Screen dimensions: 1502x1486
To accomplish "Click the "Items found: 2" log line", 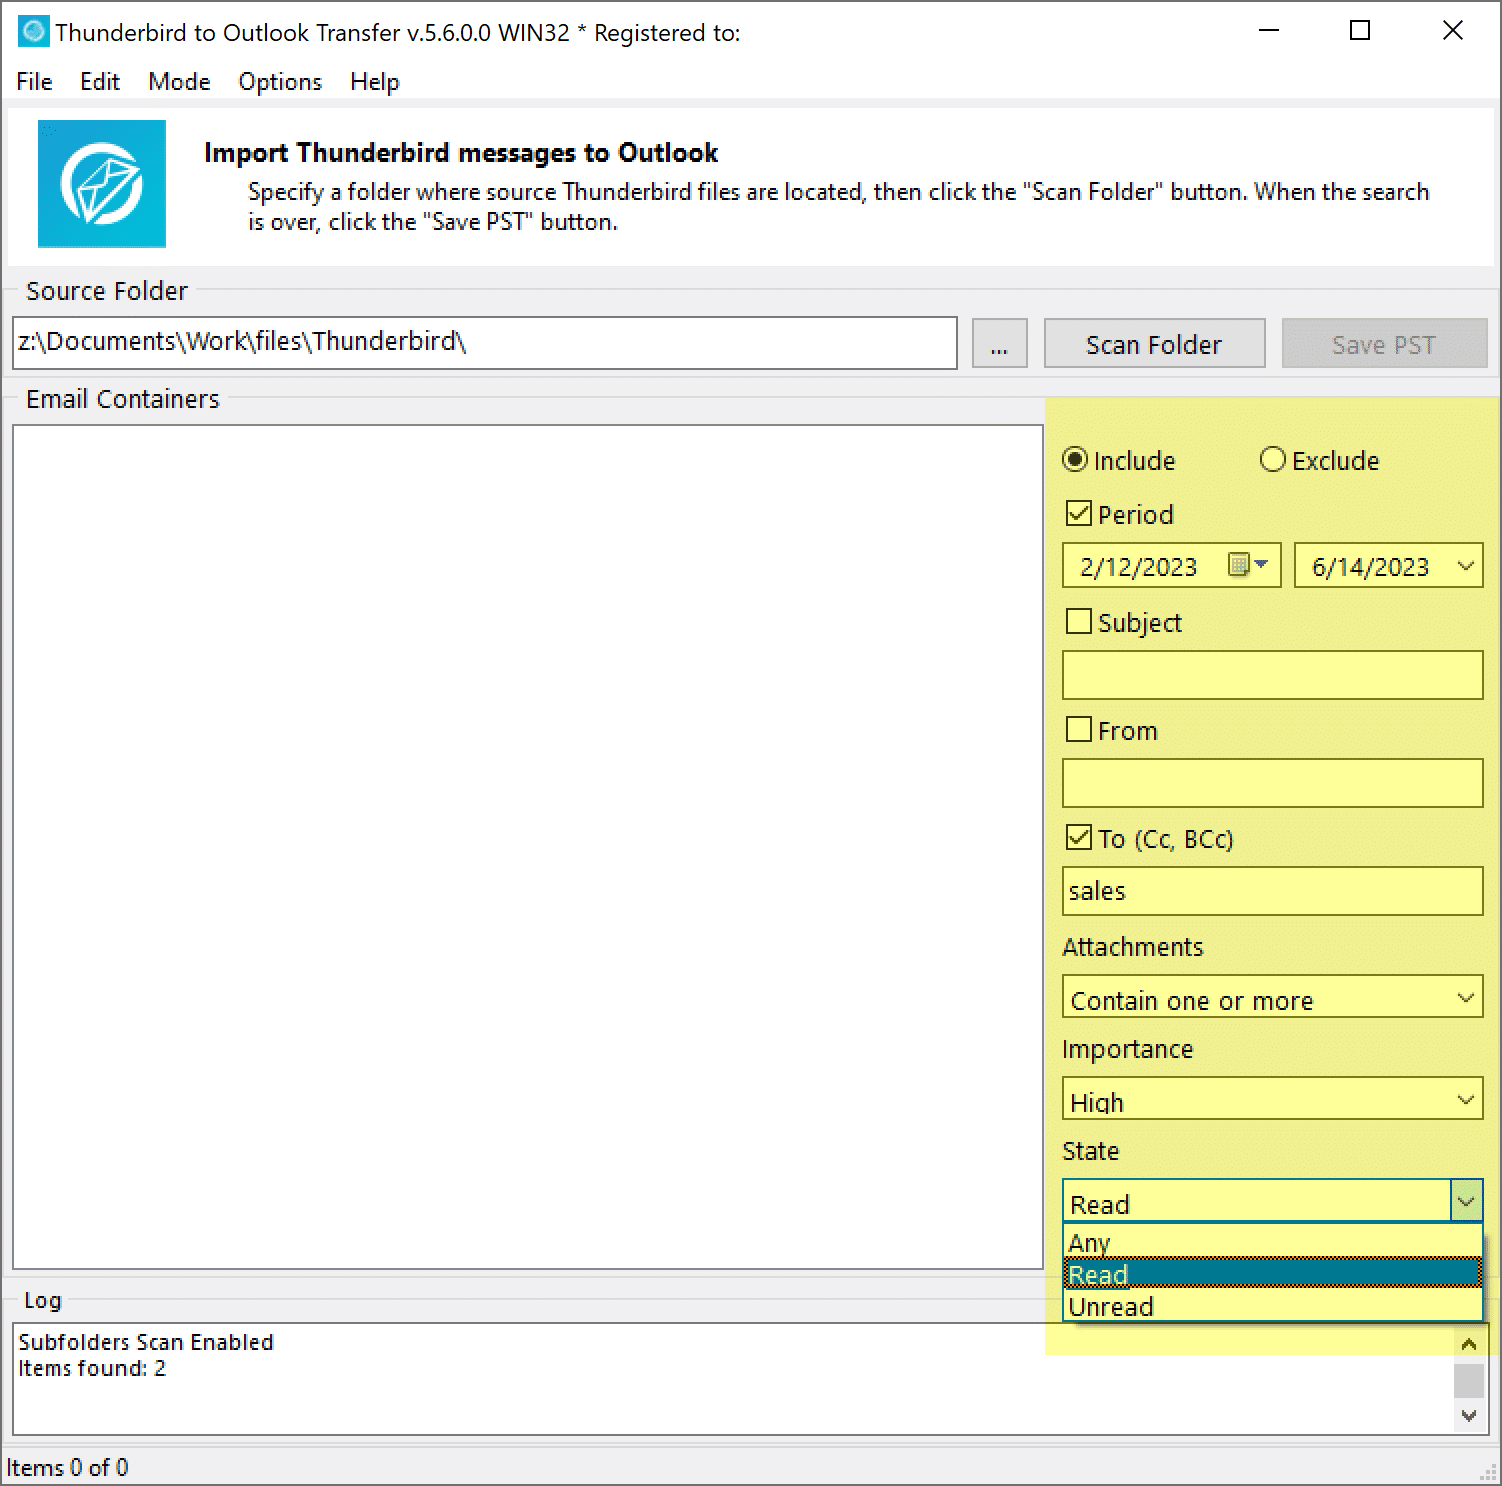I will (92, 1368).
